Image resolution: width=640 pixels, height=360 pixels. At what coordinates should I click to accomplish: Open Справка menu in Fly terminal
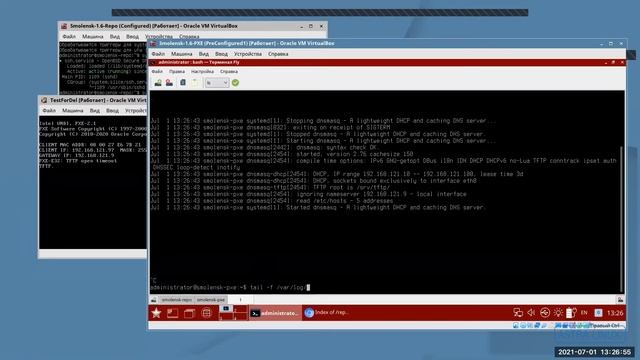tap(229, 71)
